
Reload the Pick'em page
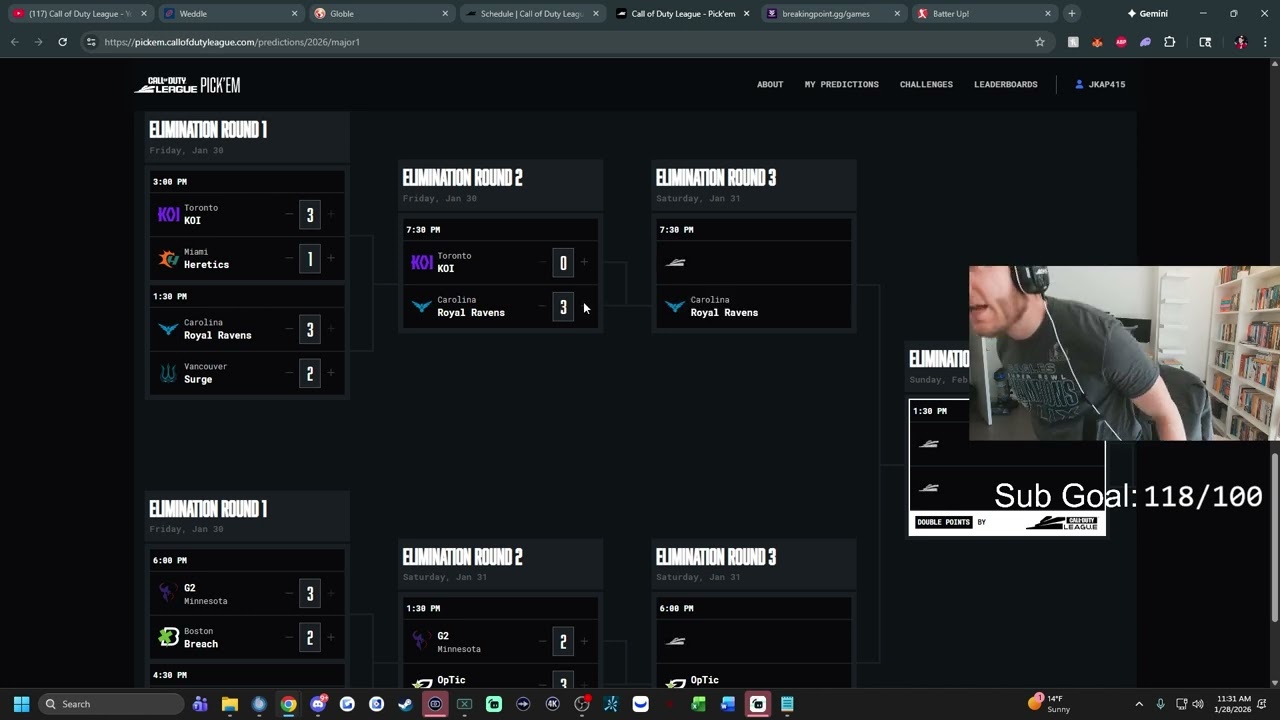(62, 42)
